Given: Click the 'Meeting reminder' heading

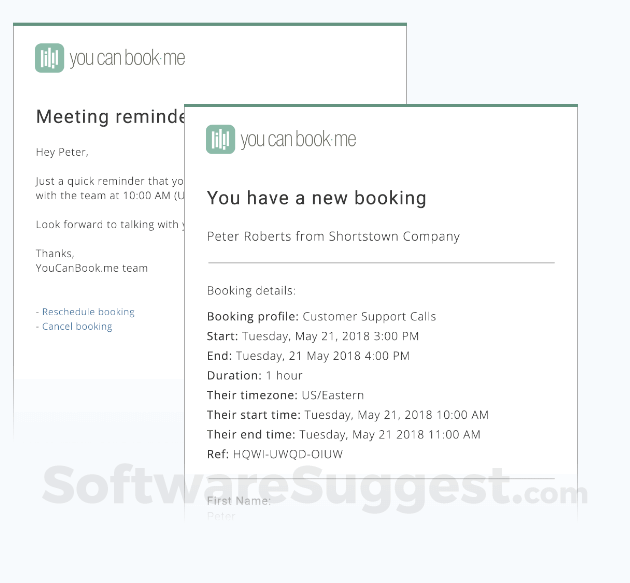Looking at the screenshot, I should pyautogui.click(x=110, y=117).
